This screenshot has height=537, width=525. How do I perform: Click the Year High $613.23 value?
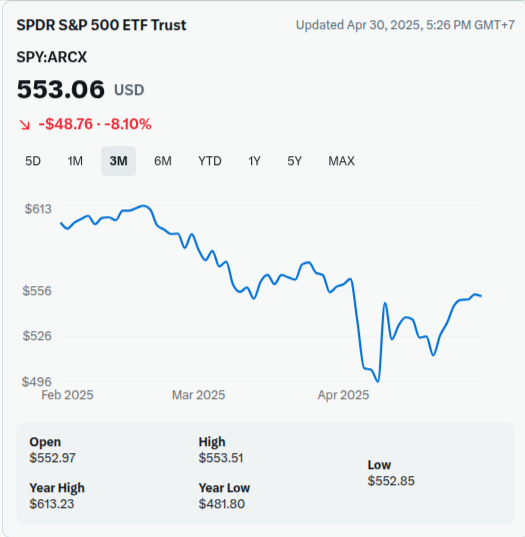click(x=52, y=504)
